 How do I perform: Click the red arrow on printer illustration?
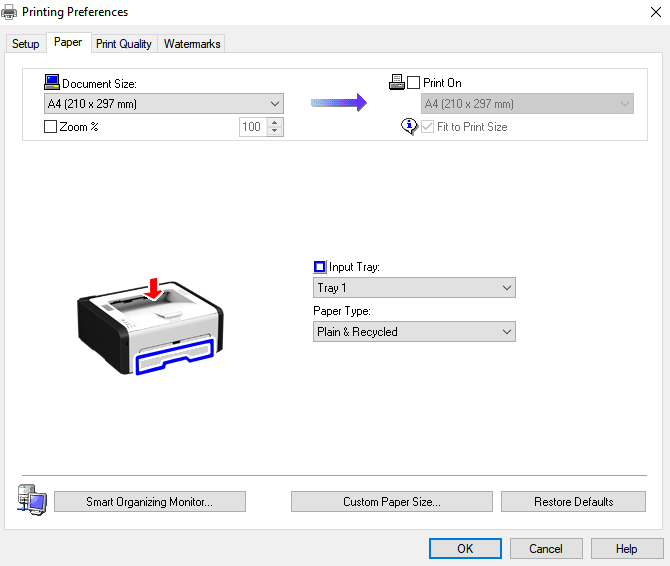coord(153,288)
